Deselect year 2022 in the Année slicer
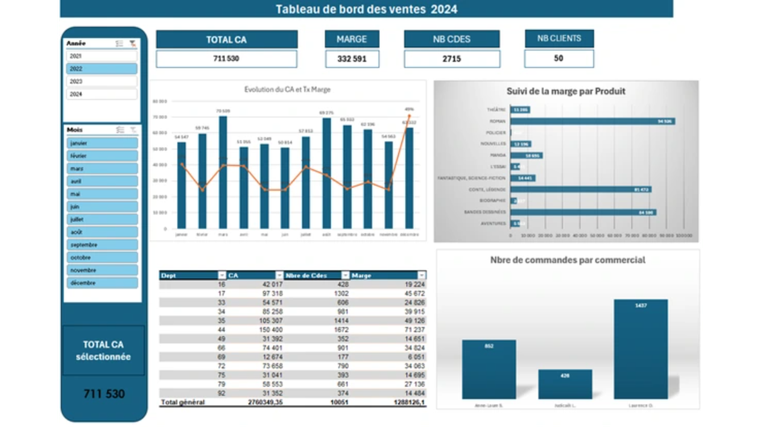This screenshot has width=760, height=427. tap(102, 69)
